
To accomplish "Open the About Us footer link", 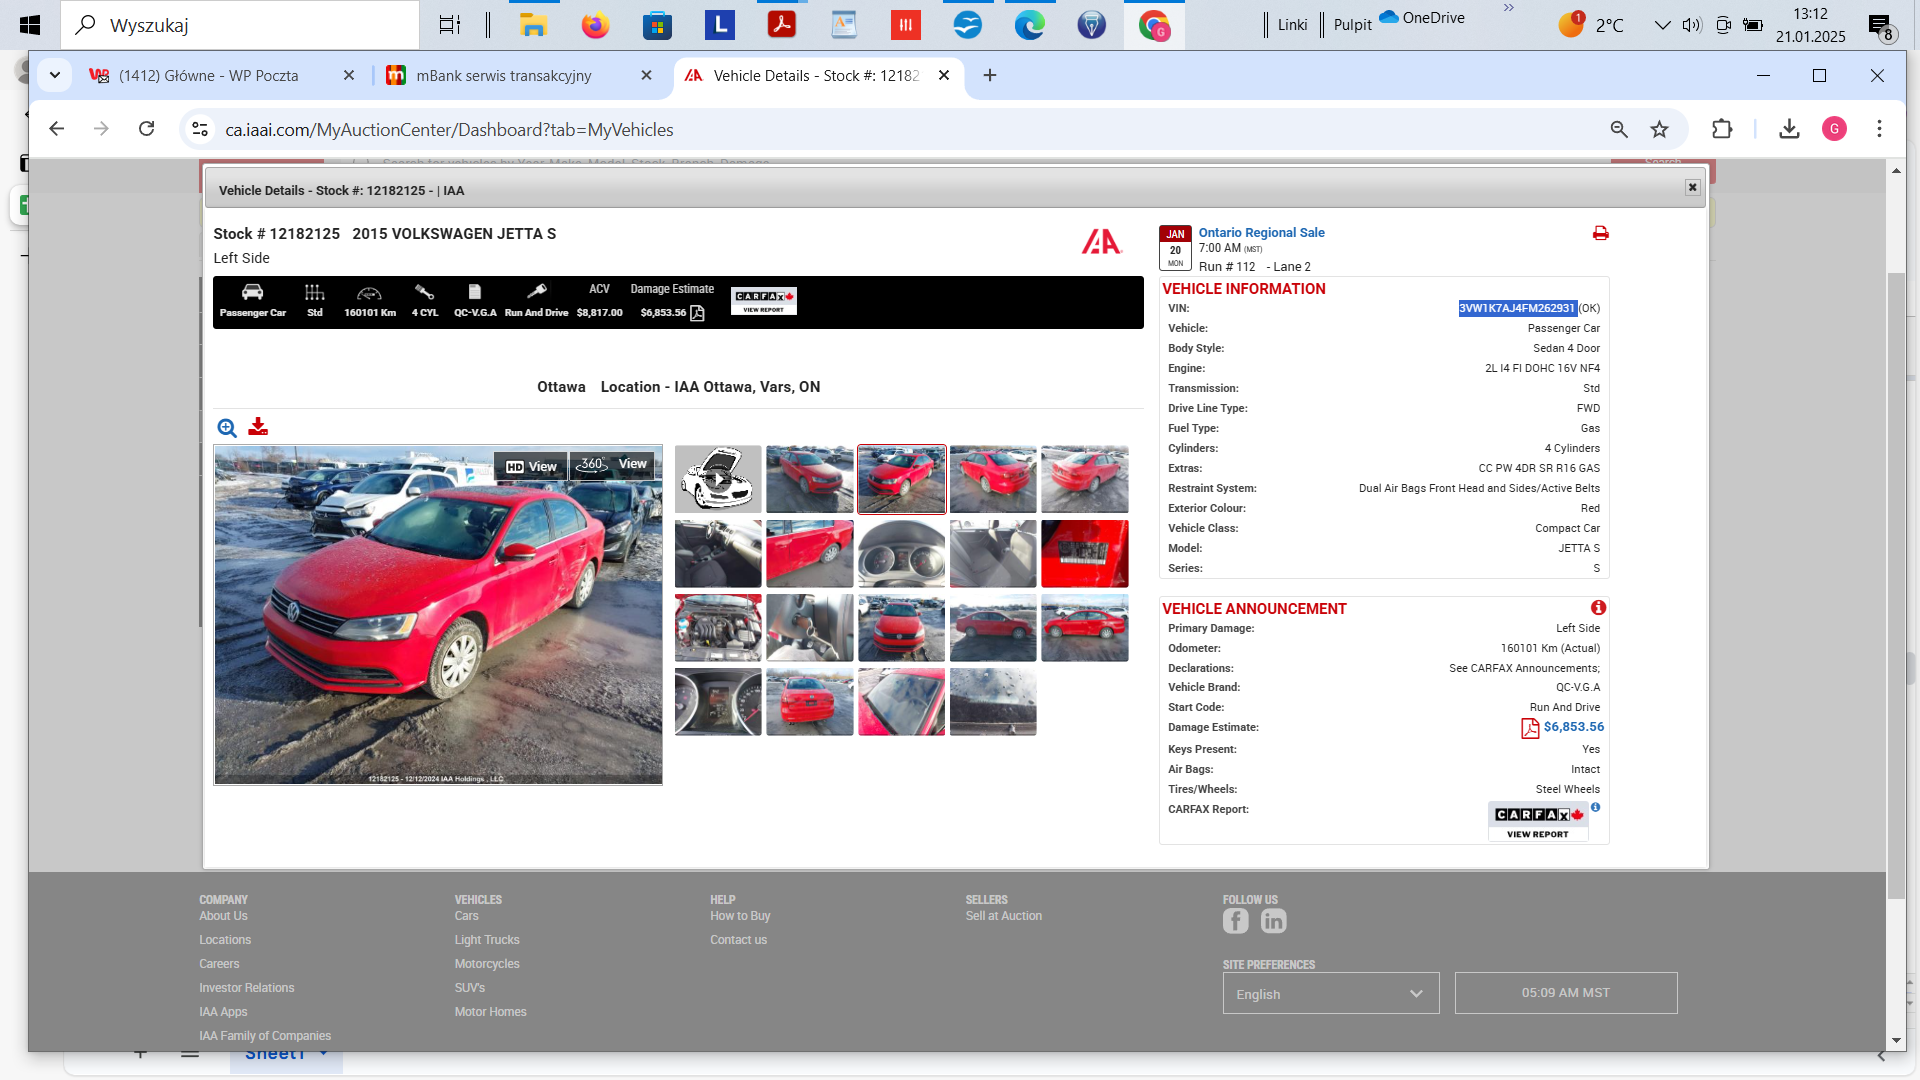I will 223,916.
